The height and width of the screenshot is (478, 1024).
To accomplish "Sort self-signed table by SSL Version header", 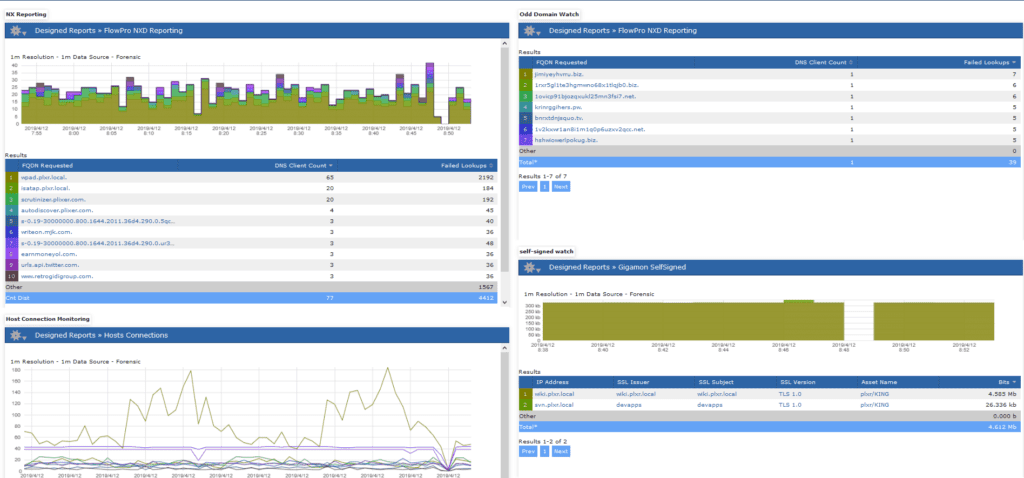I will [797, 382].
